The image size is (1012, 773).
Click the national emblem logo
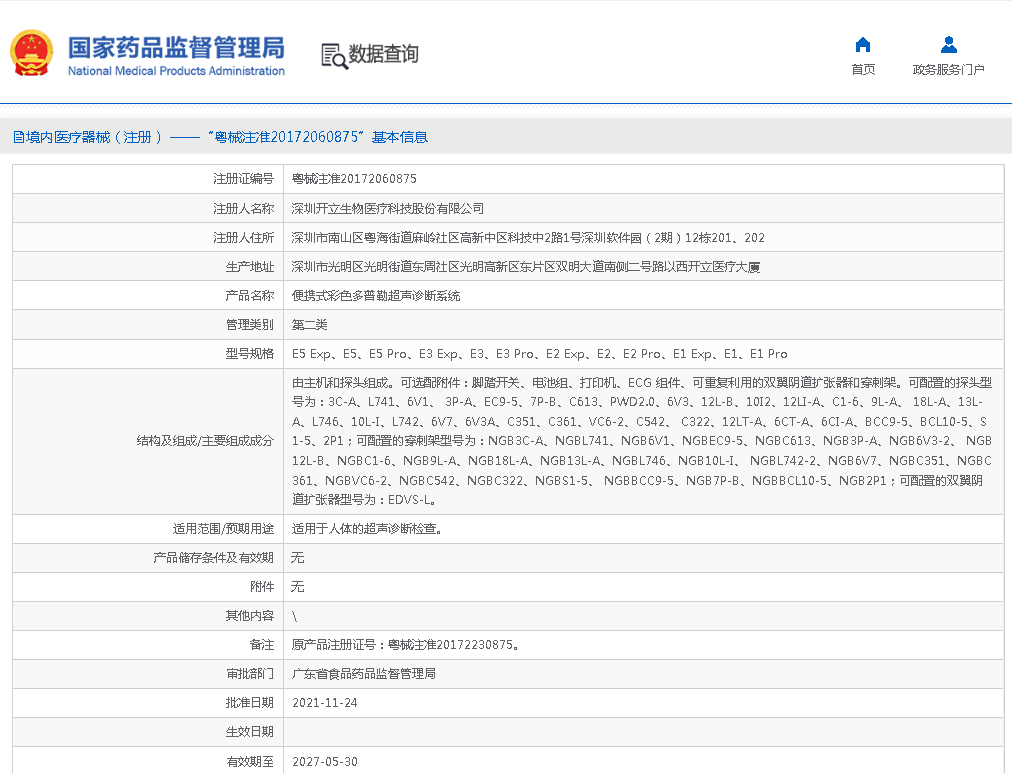tap(31, 53)
